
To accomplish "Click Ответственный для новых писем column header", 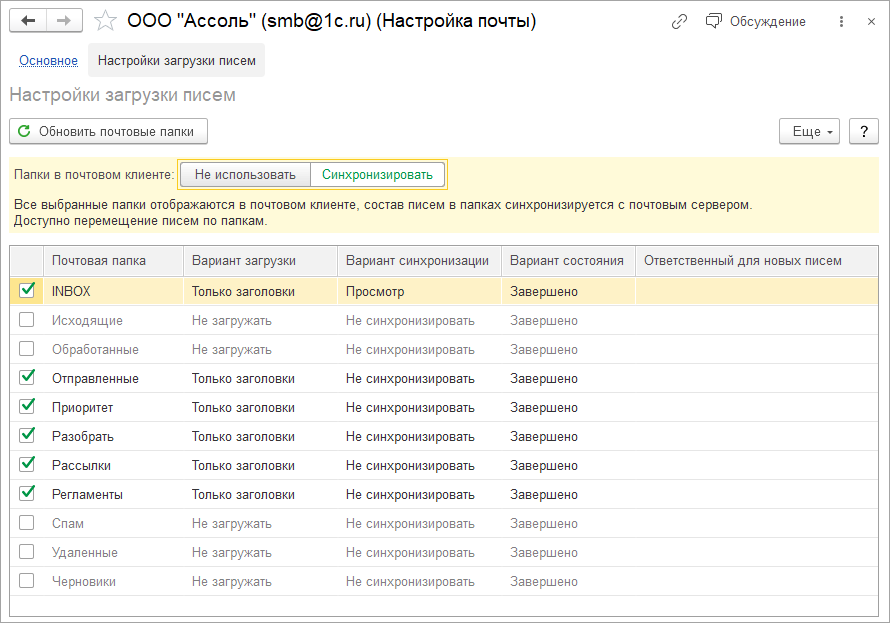I will 742,260.
